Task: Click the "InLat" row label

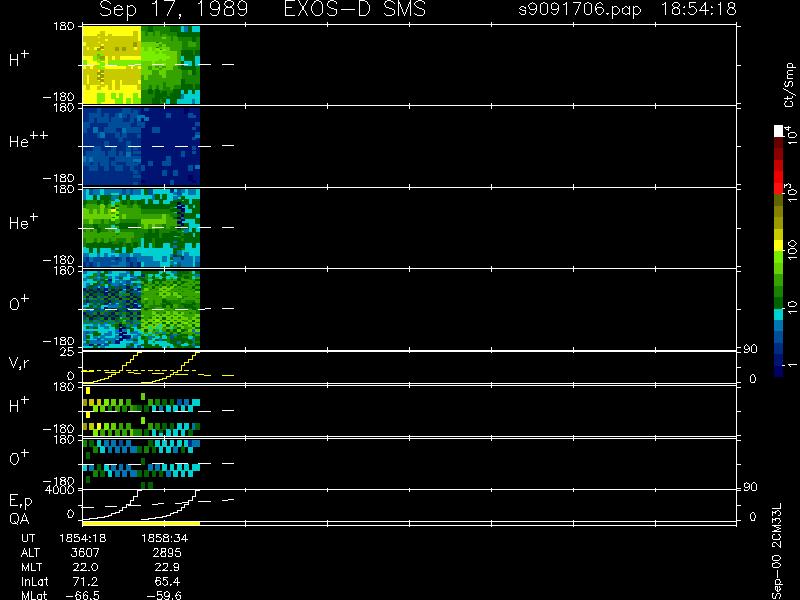Action: [34, 581]
